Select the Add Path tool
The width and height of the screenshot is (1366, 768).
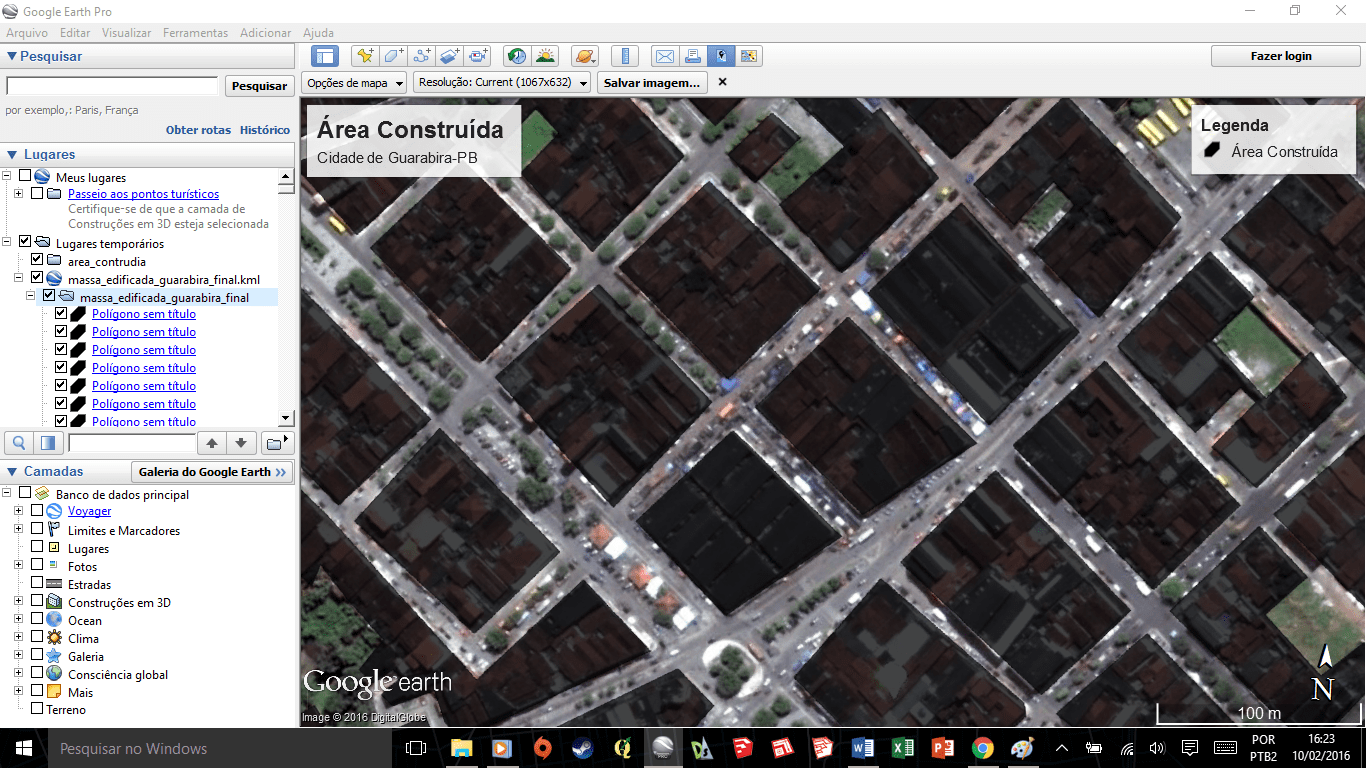pos(422,56)
